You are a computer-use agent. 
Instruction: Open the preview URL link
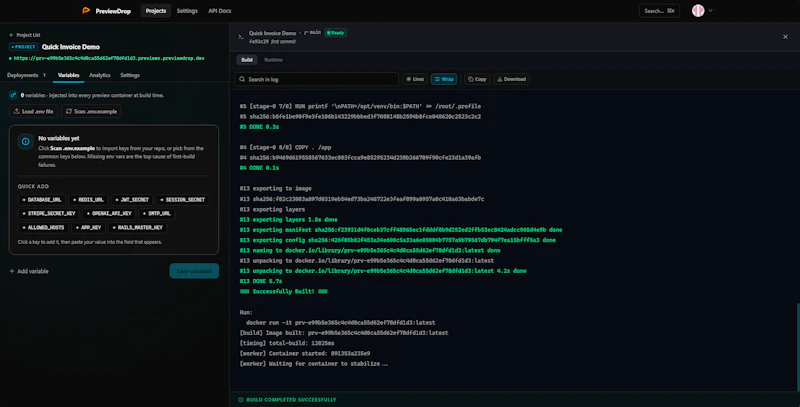click(109, 58)
